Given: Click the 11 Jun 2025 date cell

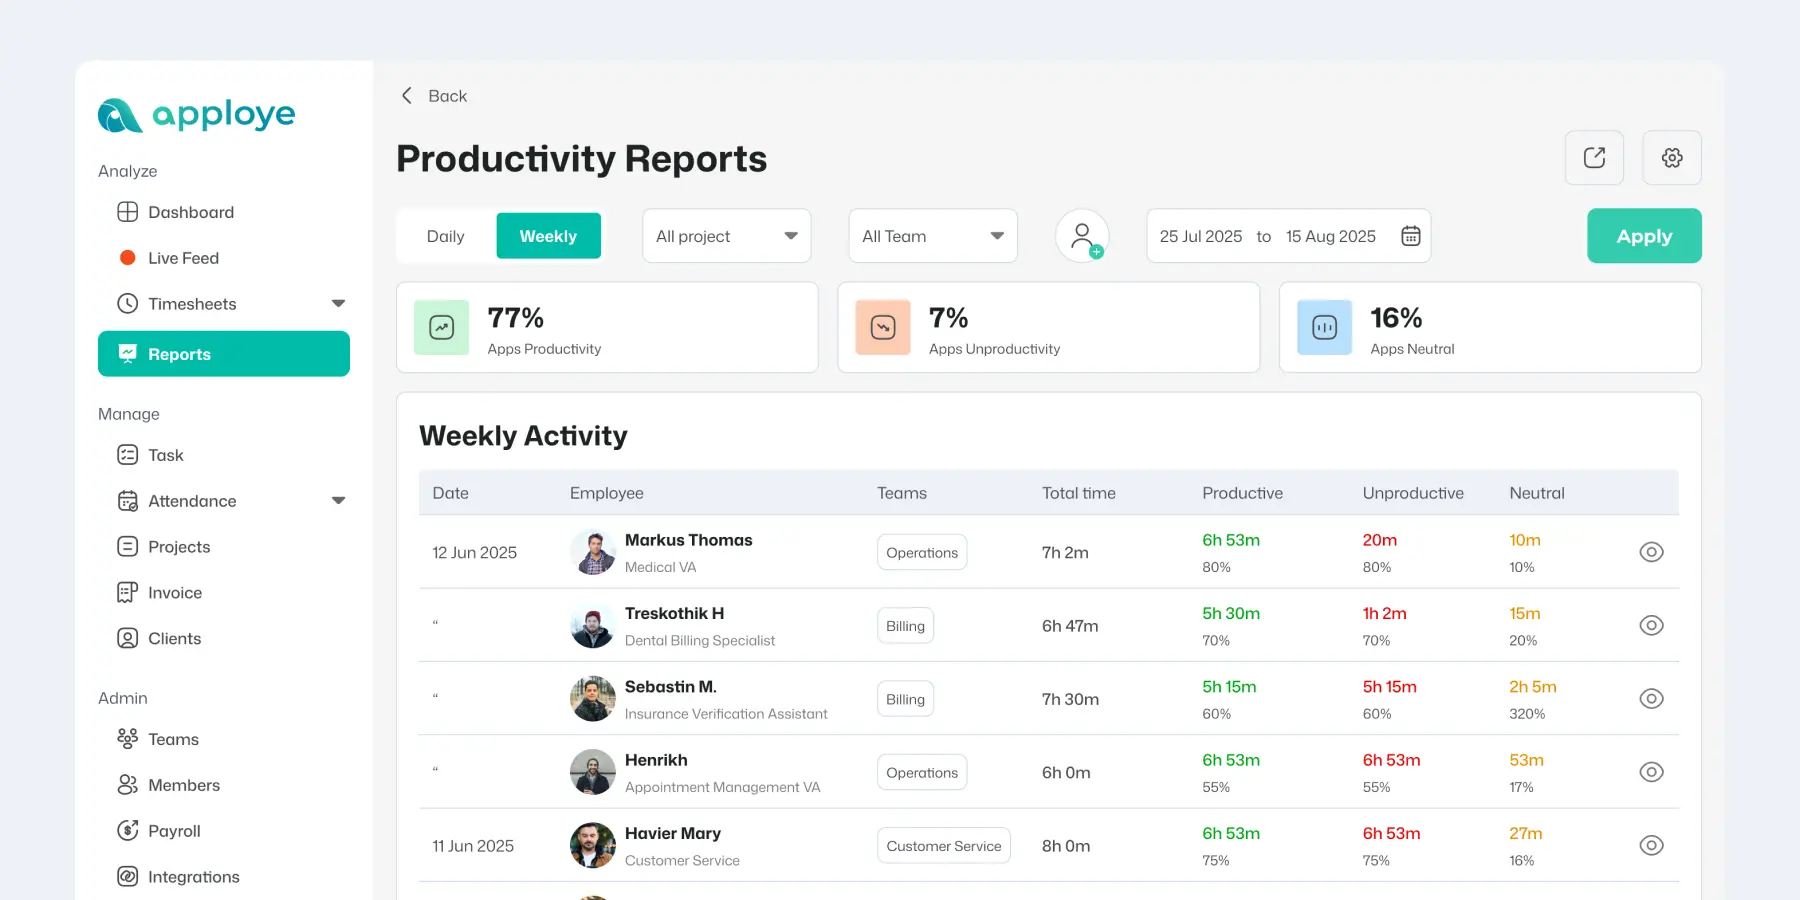Looking at the screenshot, I should pos(473,846).
